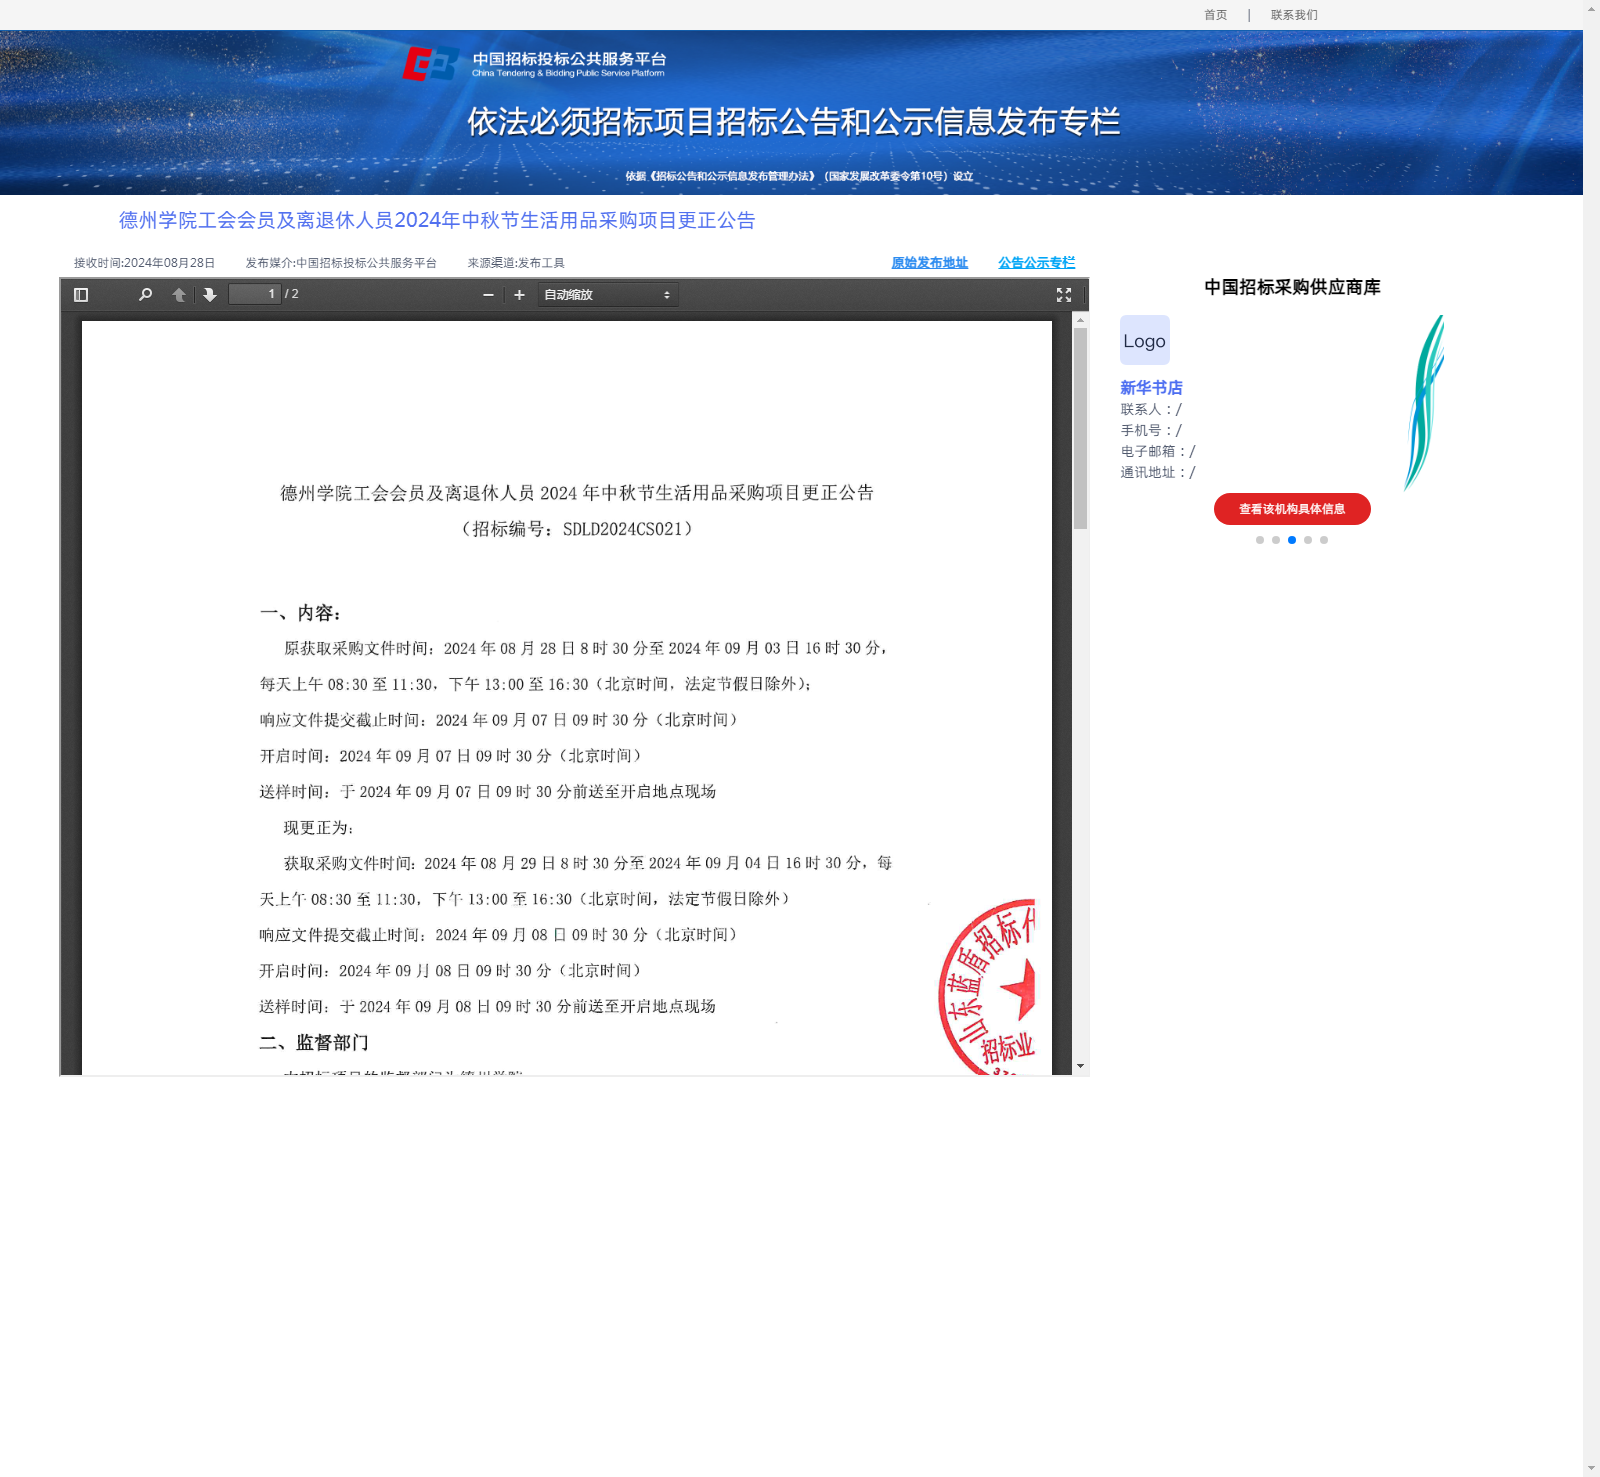
Task: Toggle the PDF sidebar panel
Action: click(x=81, y=295)
